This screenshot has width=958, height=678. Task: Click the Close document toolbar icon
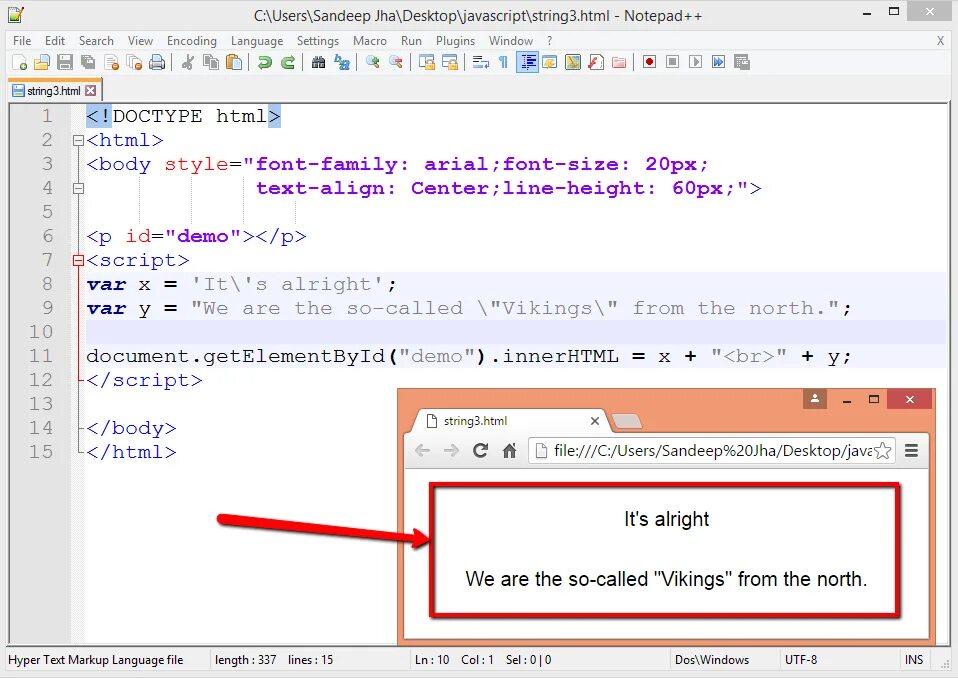[111, 62]
